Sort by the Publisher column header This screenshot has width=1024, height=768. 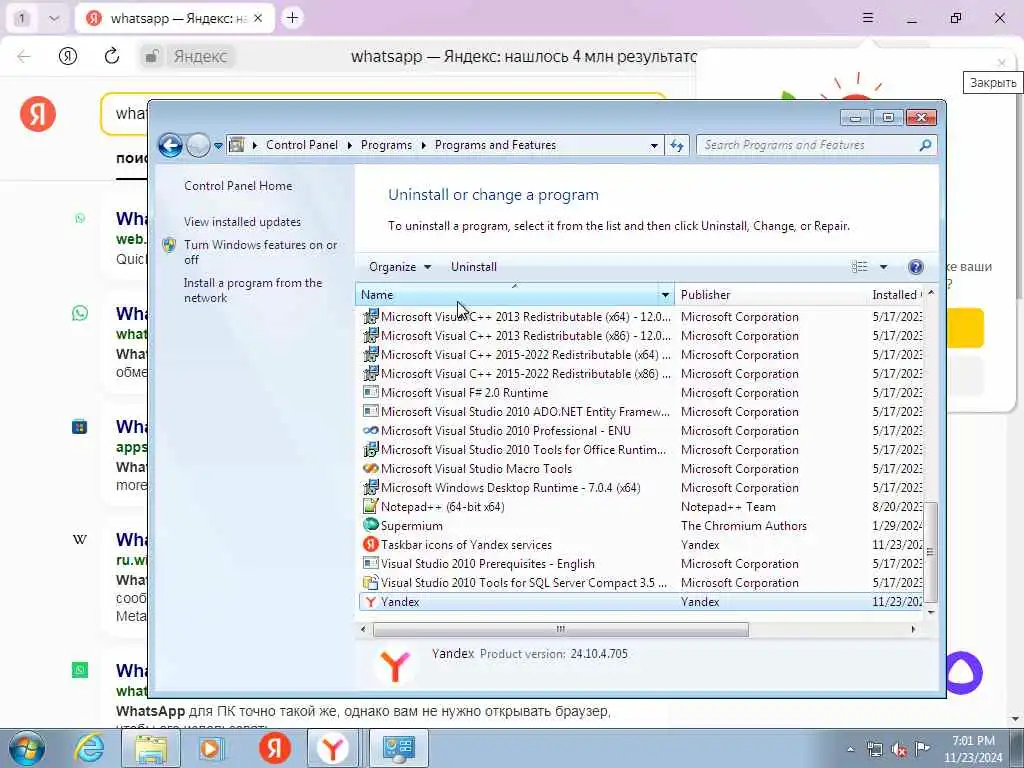771,295
